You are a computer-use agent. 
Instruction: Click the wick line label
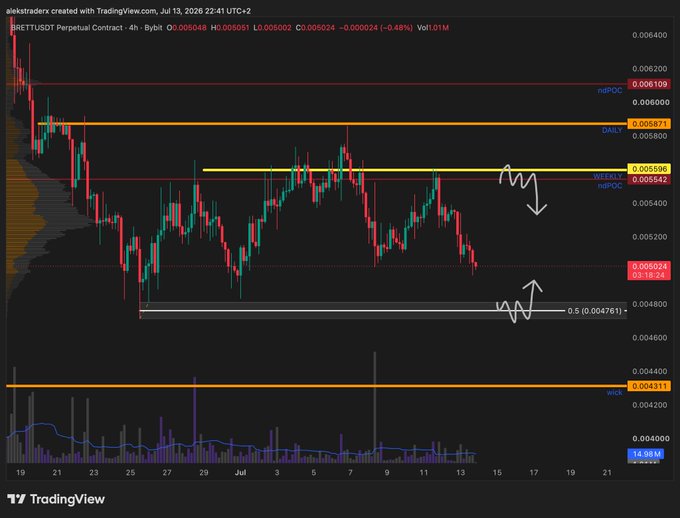tap(614, 393)
